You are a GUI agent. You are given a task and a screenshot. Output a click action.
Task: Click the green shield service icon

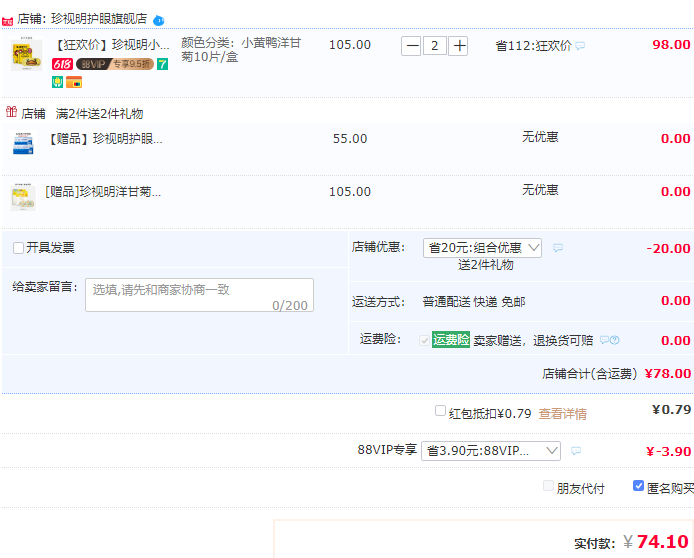[57, 82]
